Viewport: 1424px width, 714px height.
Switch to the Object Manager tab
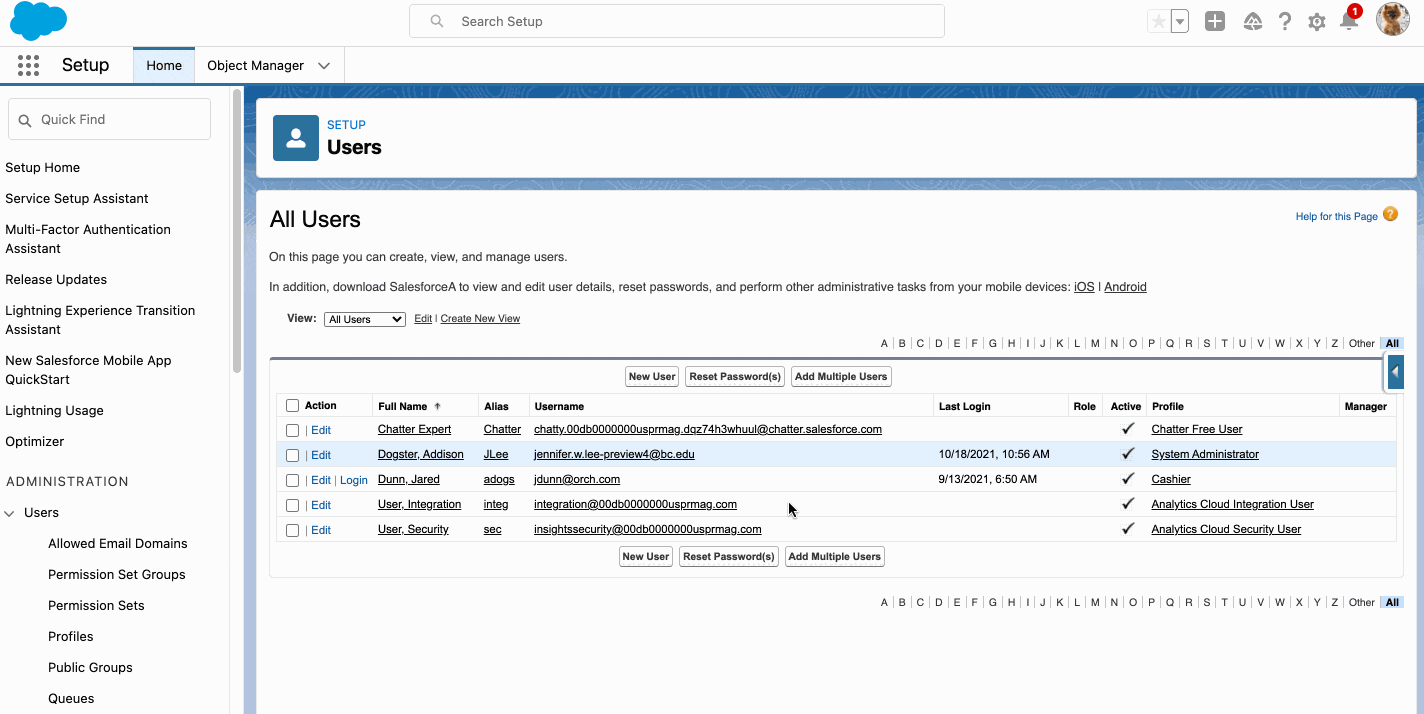tap(255, 65)
